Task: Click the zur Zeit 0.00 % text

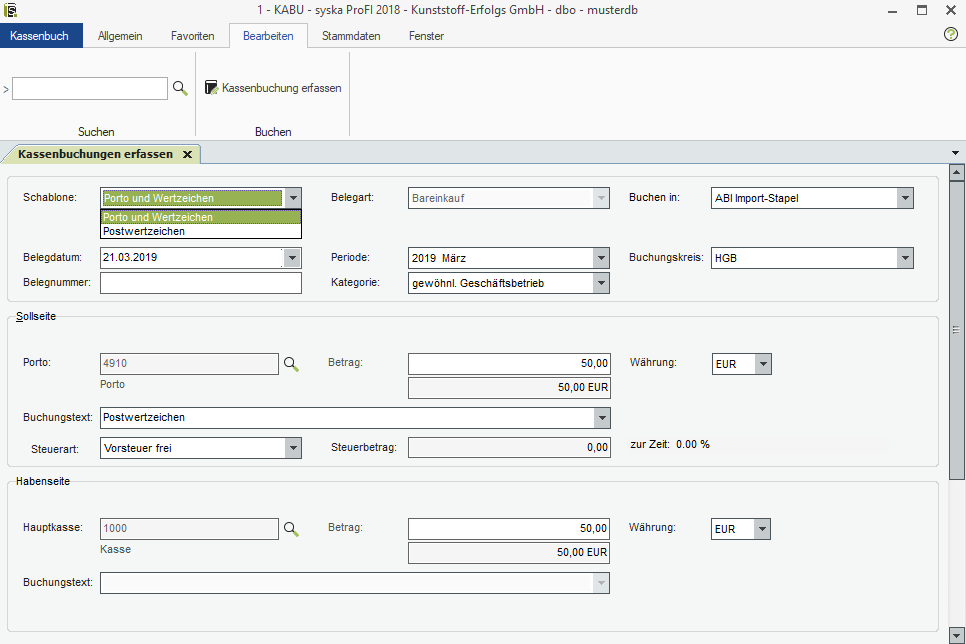Action: [670, 444]
